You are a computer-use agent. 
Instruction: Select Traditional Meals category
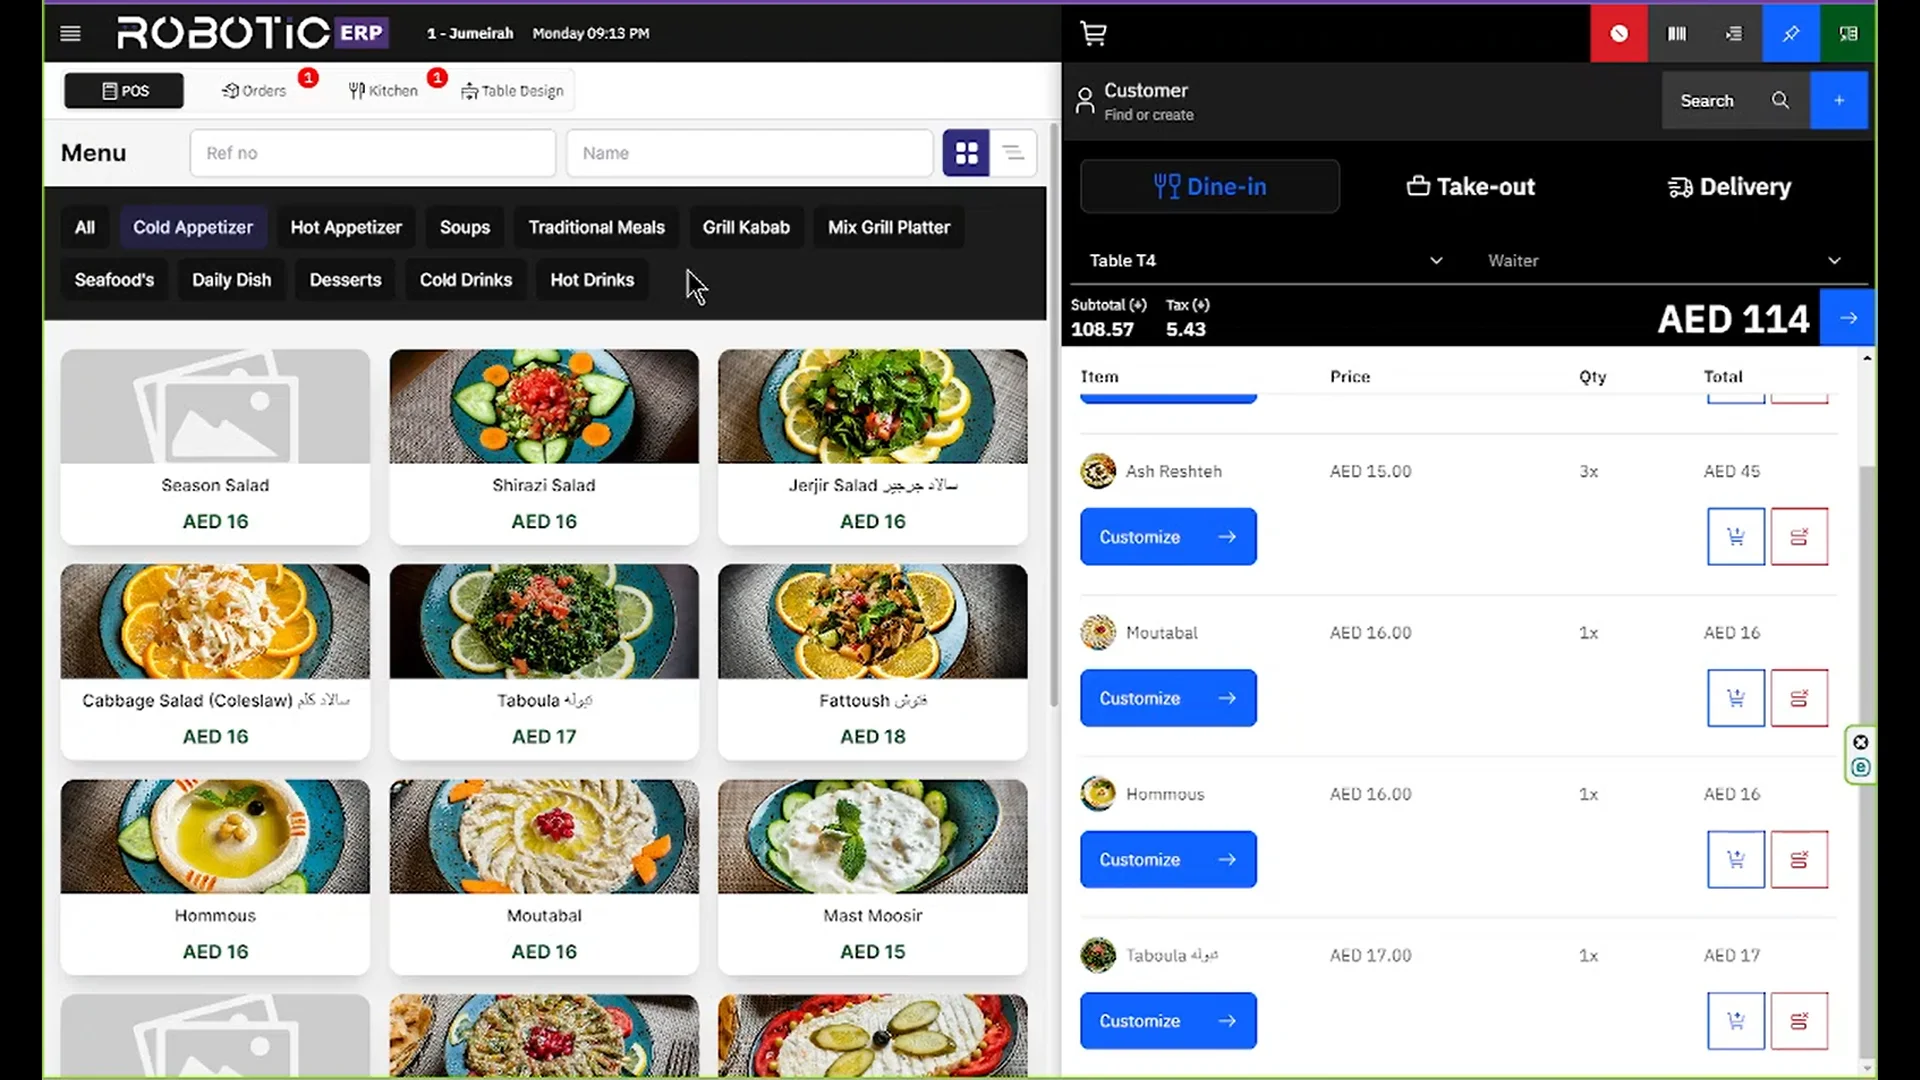click(597, 227)
